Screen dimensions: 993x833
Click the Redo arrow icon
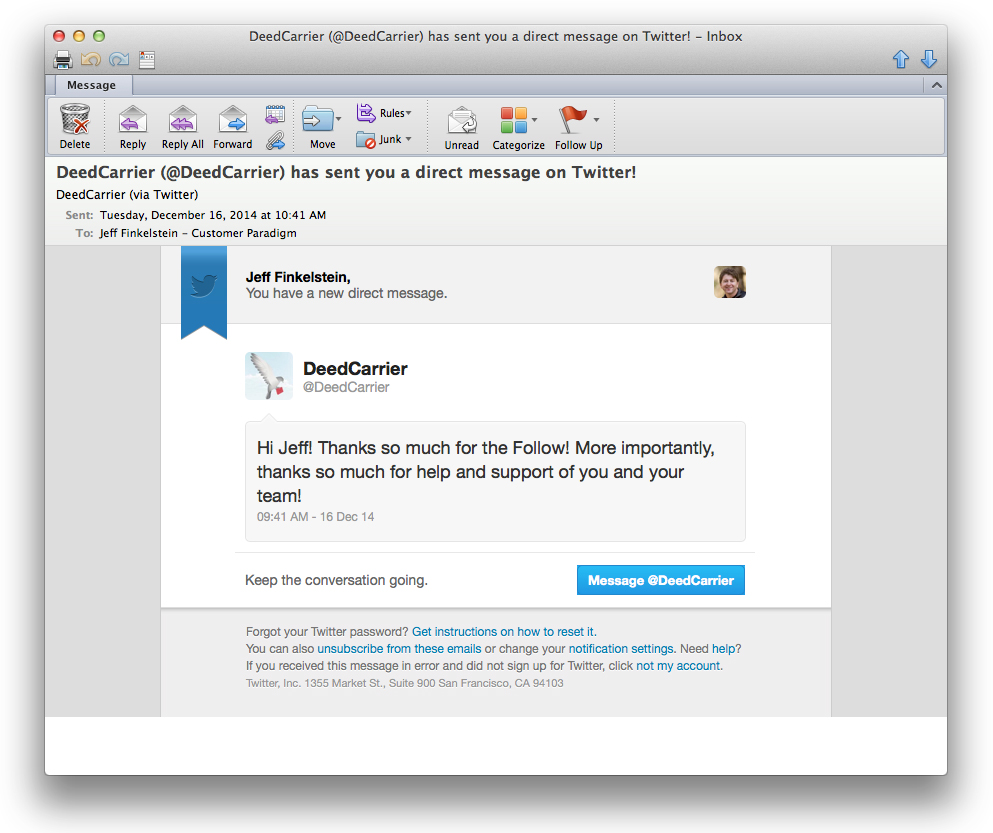pos(119,60)
